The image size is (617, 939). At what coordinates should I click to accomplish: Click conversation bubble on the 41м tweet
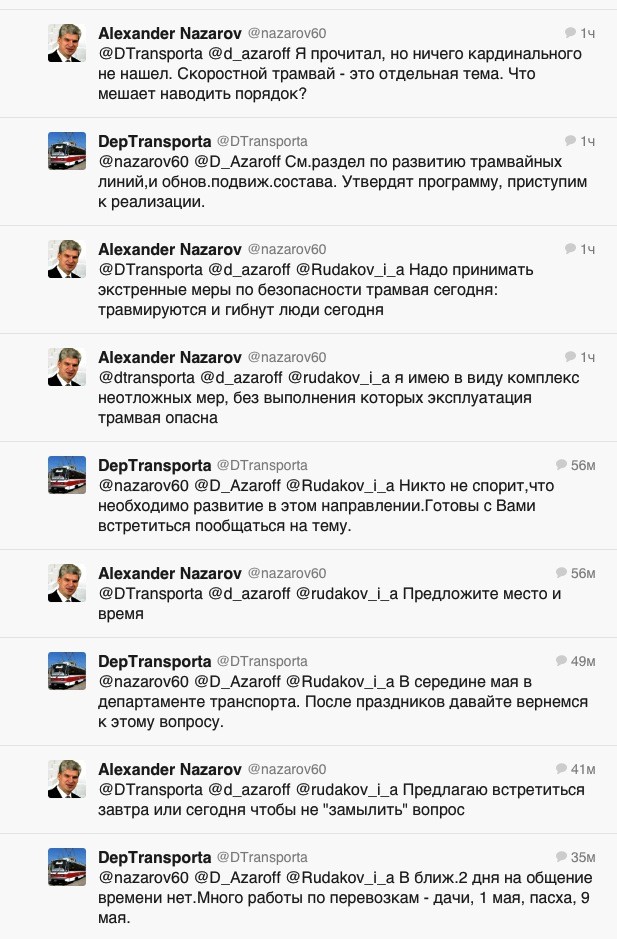(x=561, y=768)
